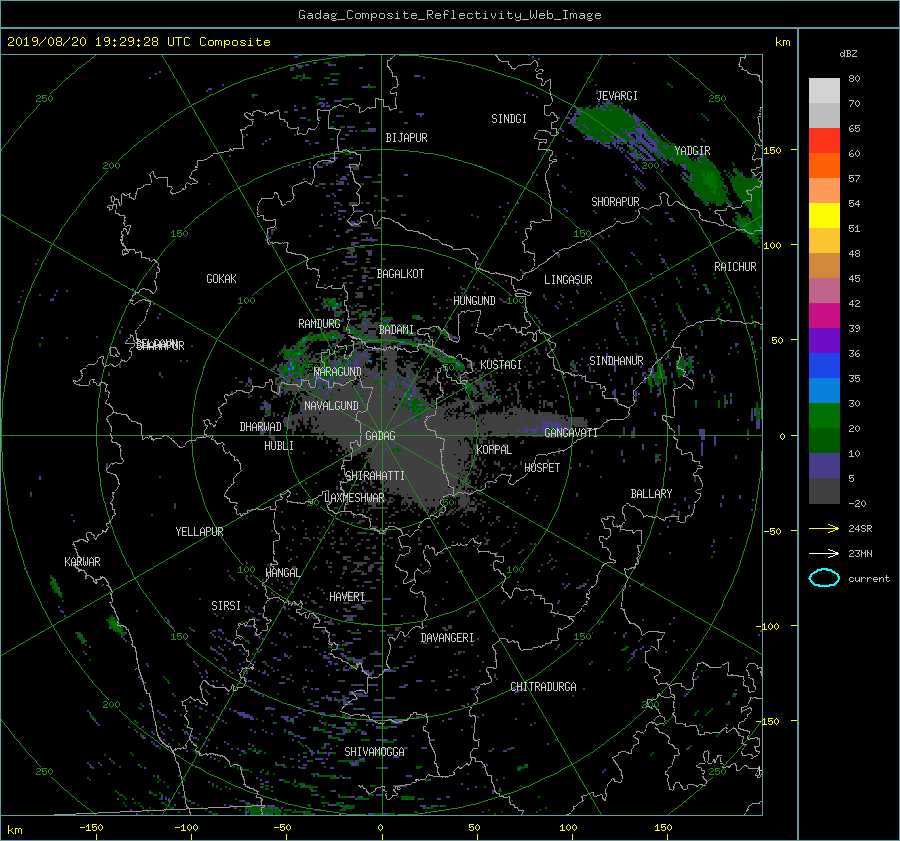Click the RAMDURG city label
900x841 pixels.
point(319,324)
